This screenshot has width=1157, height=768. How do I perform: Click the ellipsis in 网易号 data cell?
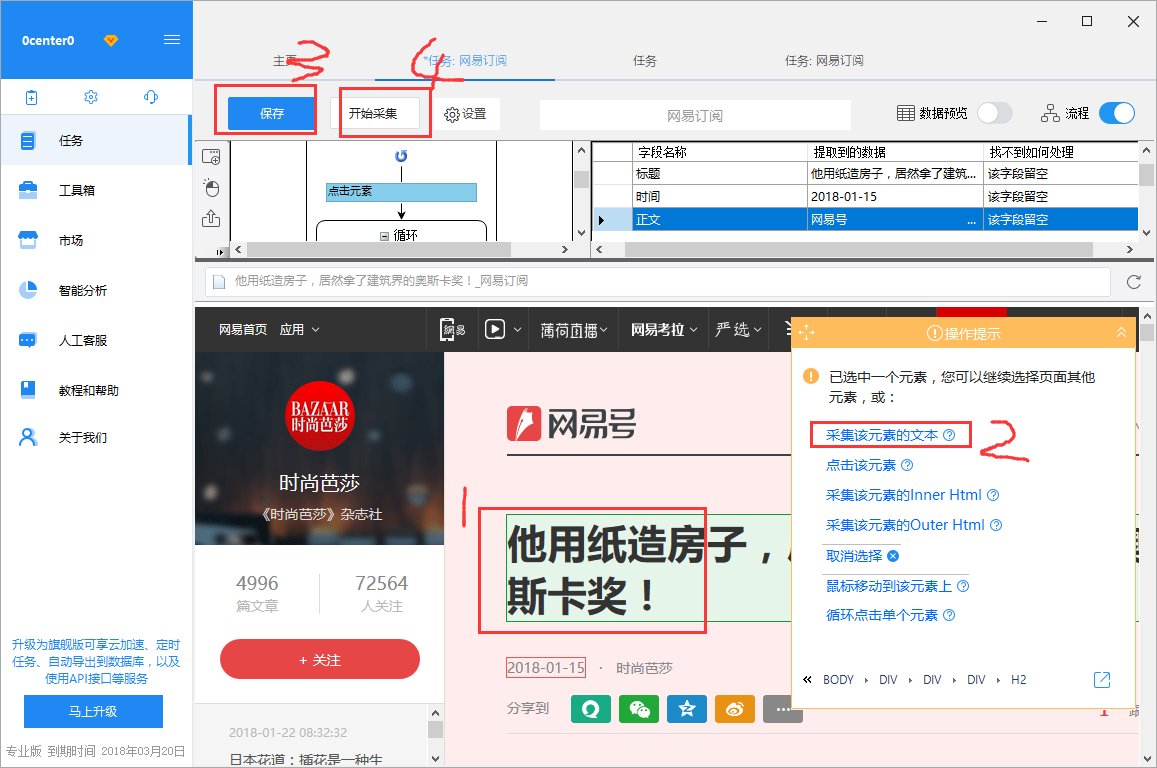pos(971,220)
